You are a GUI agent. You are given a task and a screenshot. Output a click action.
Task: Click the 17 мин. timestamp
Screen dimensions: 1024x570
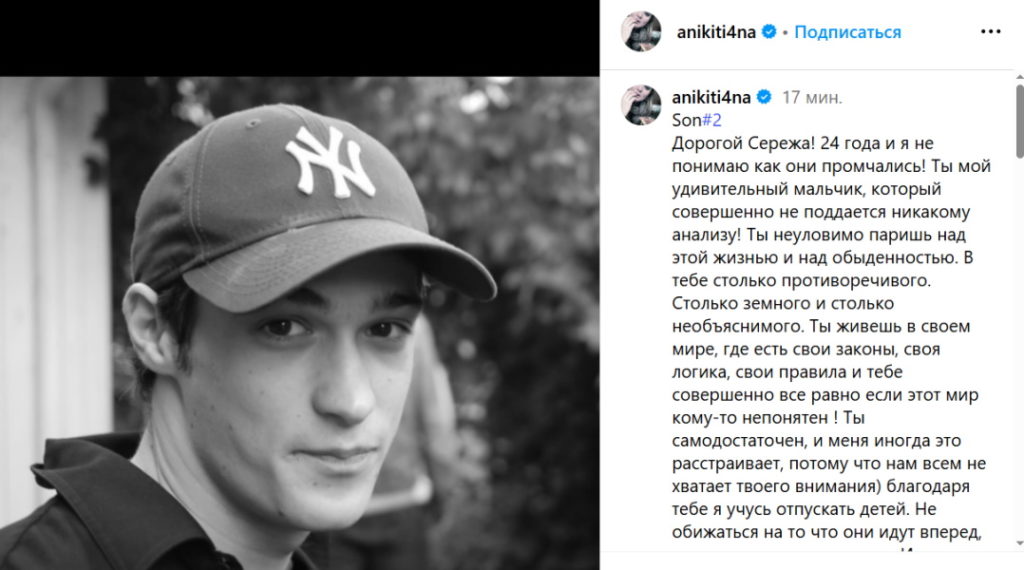[812, 97]
